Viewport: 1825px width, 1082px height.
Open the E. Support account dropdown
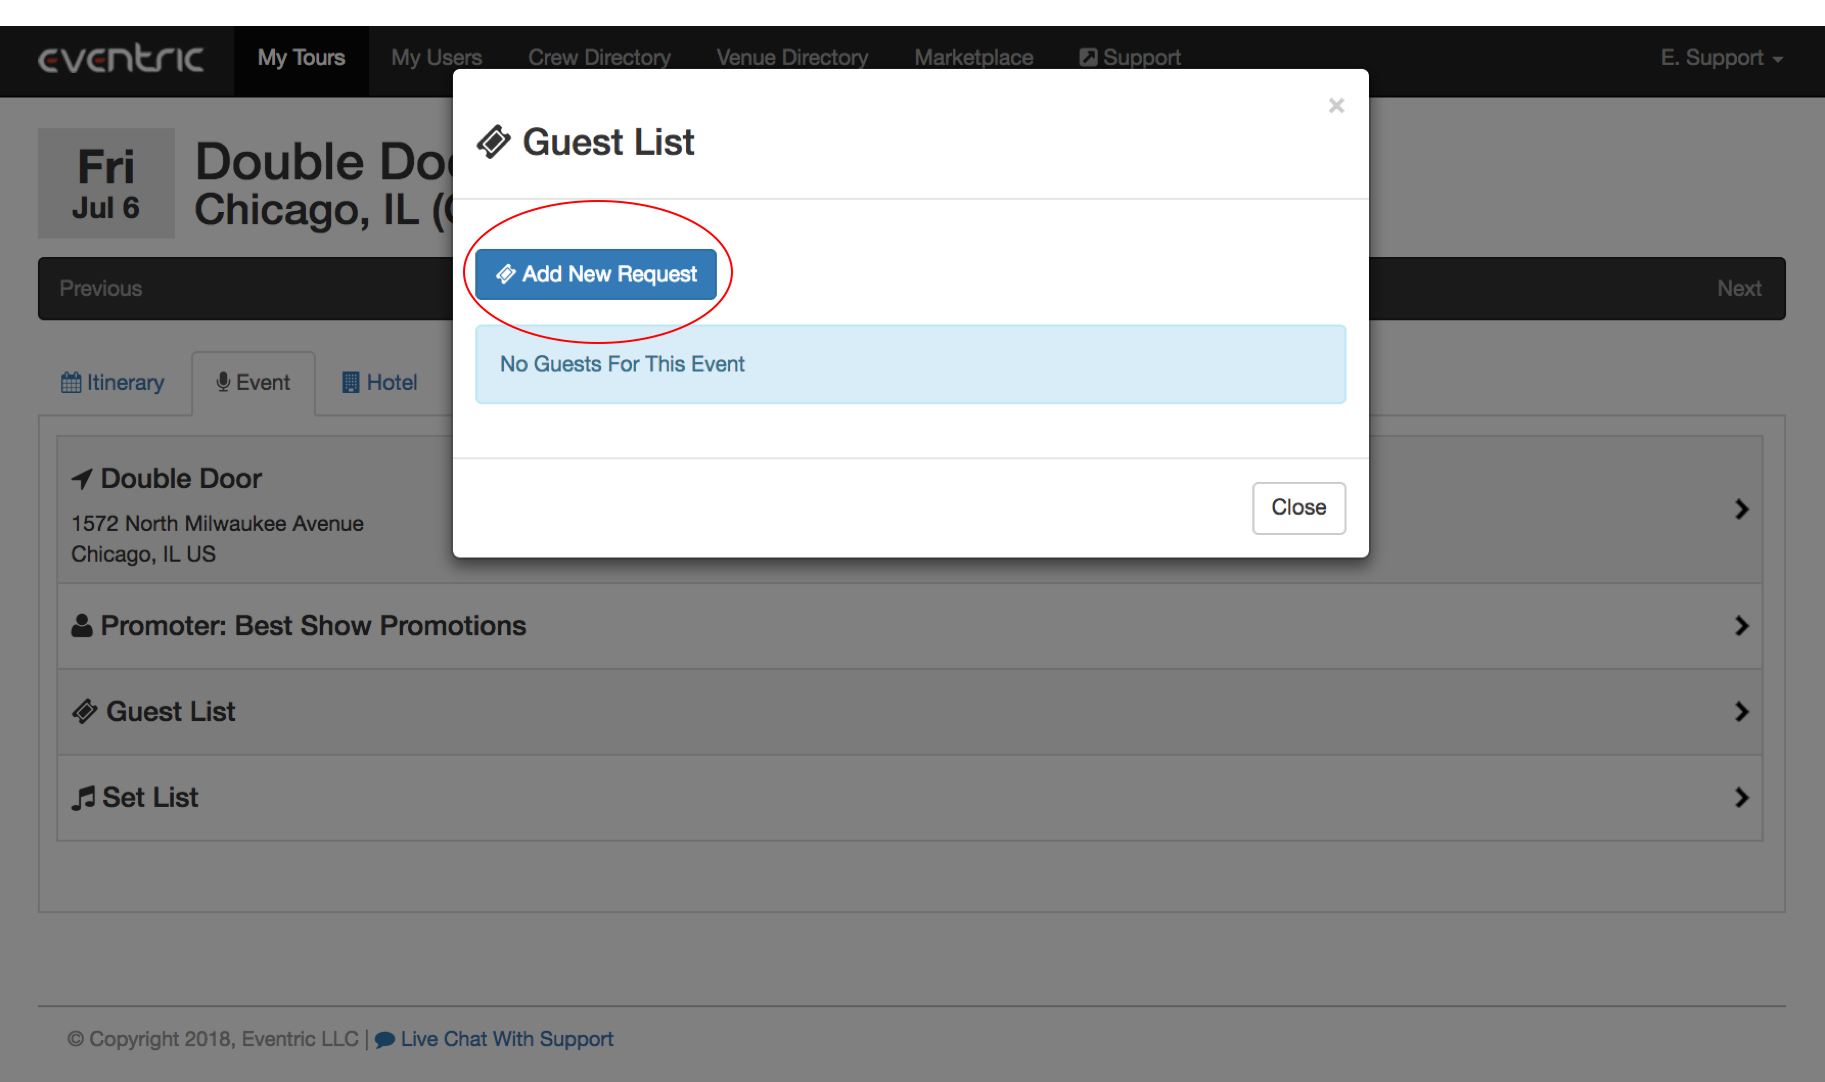(1722, 58)
